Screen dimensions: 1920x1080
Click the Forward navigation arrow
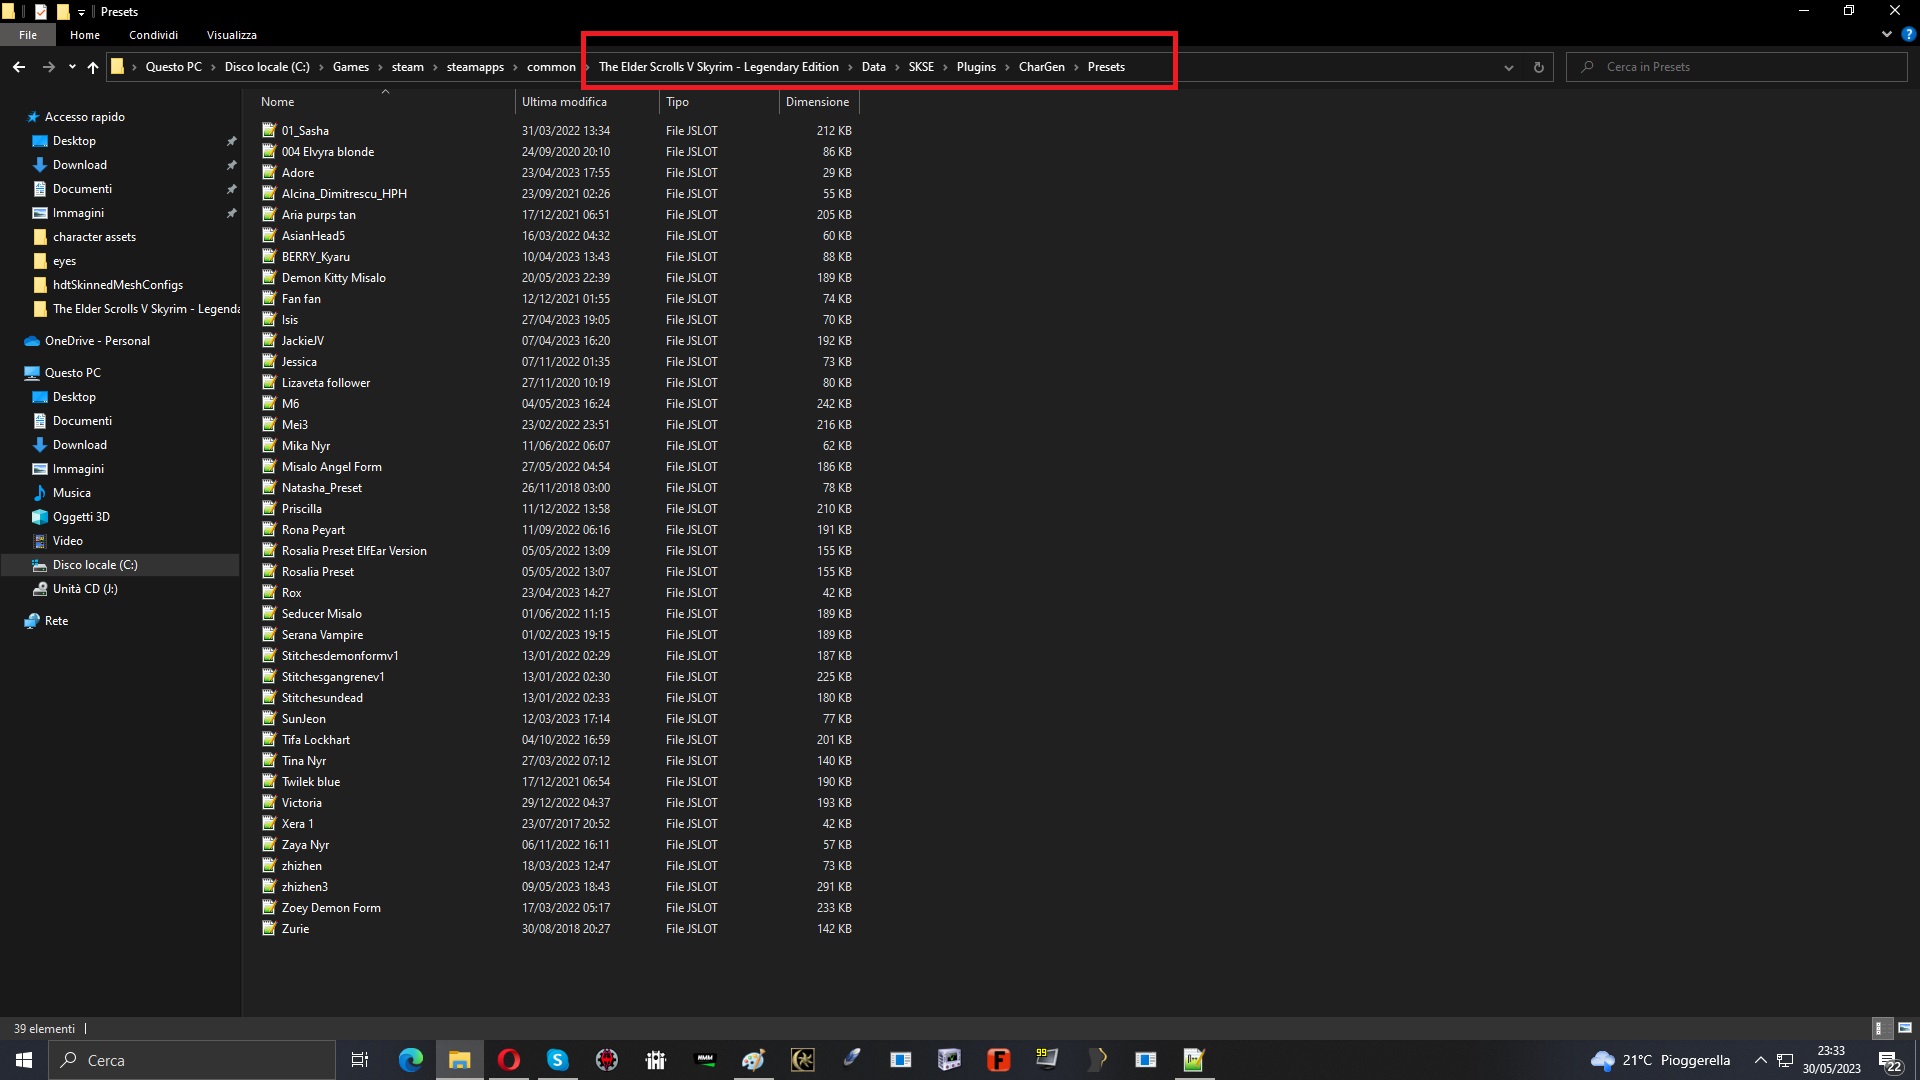coord(48,67)
